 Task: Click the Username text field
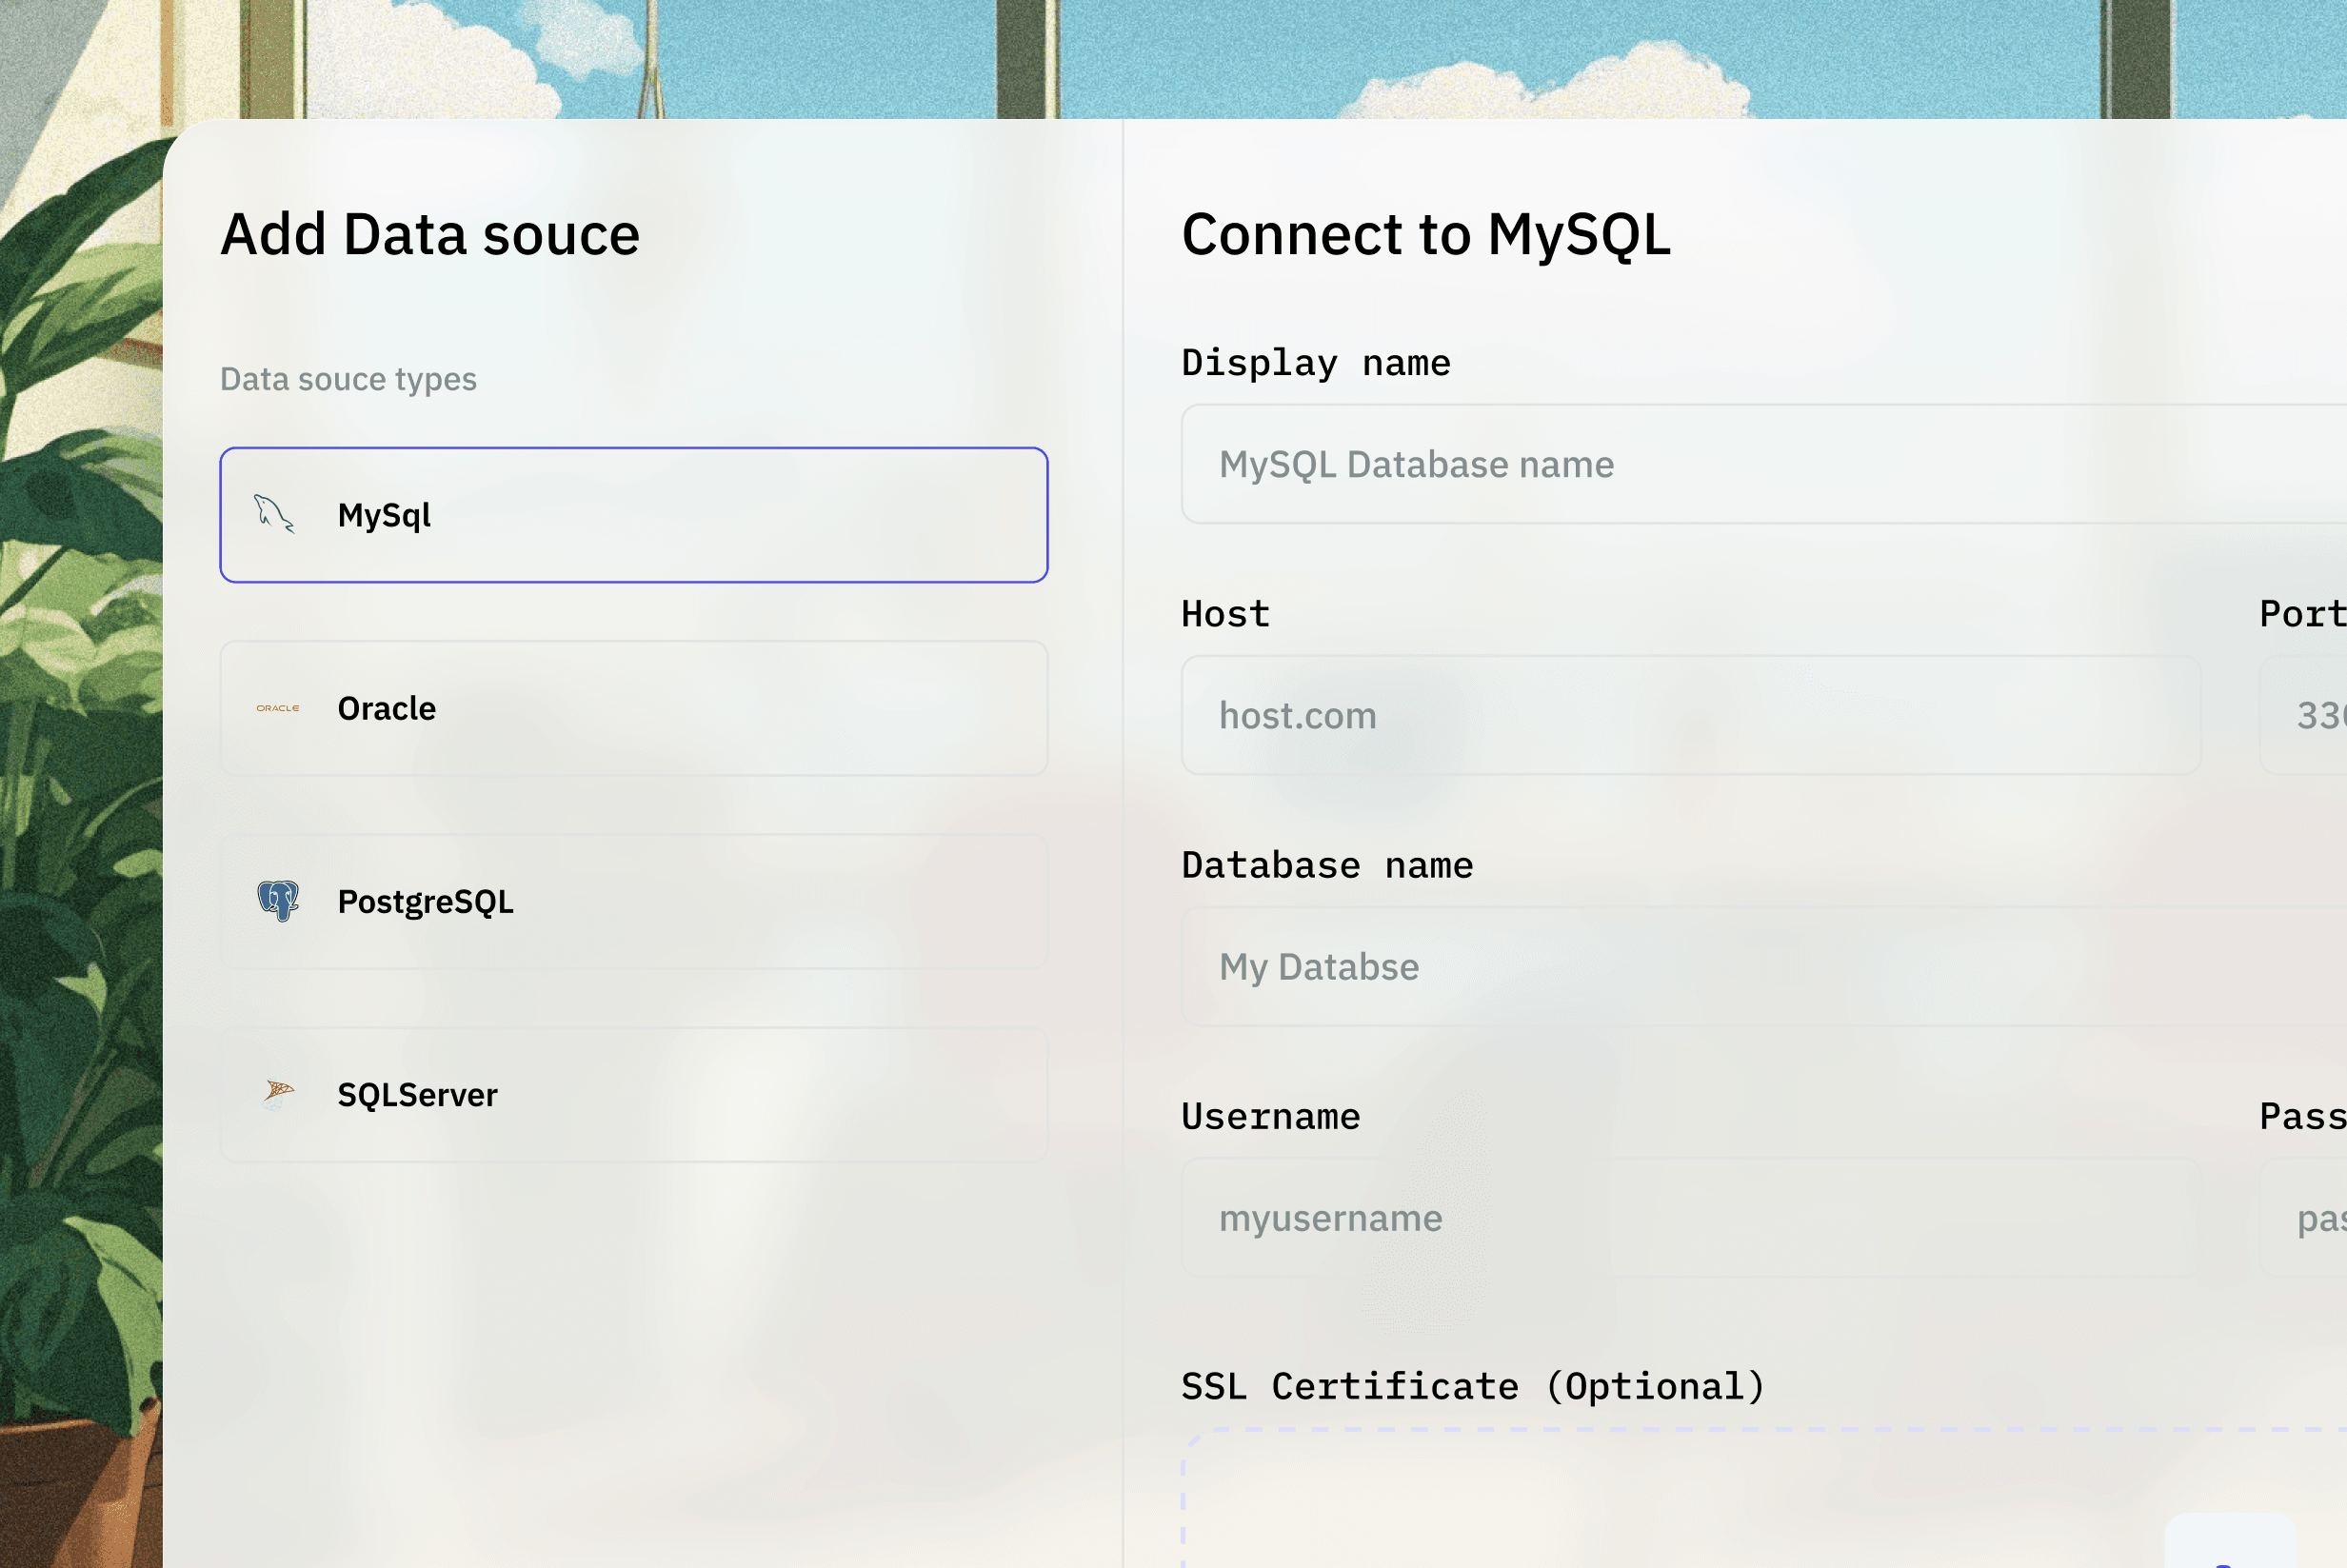click(x=1690, y=1218)
